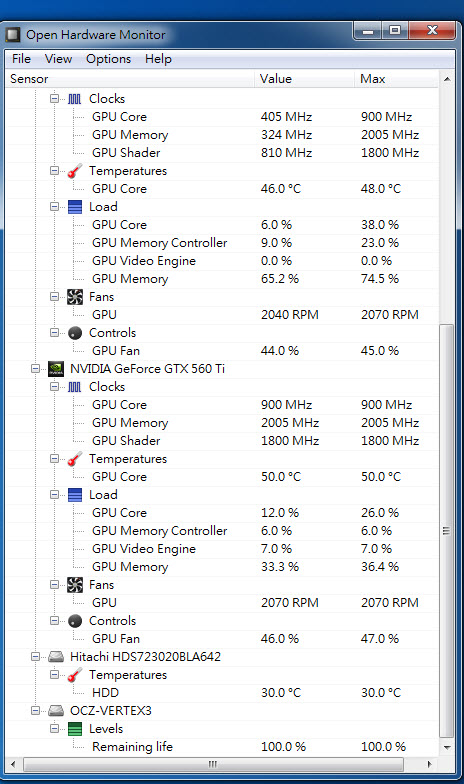Open the File menu
Viewport: 464px width, 784px height.
[x=22, y=59]
